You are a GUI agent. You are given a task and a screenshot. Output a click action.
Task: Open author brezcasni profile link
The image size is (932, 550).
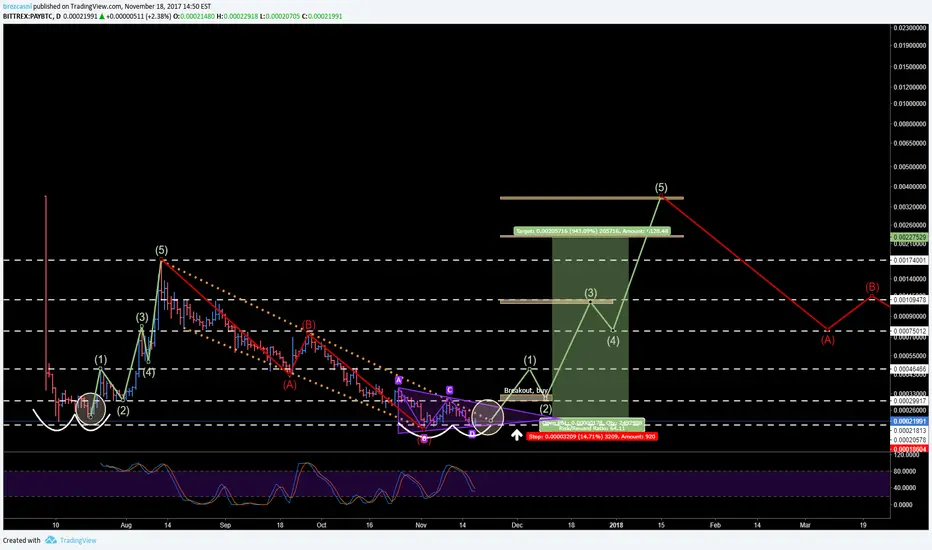(16, 7)
